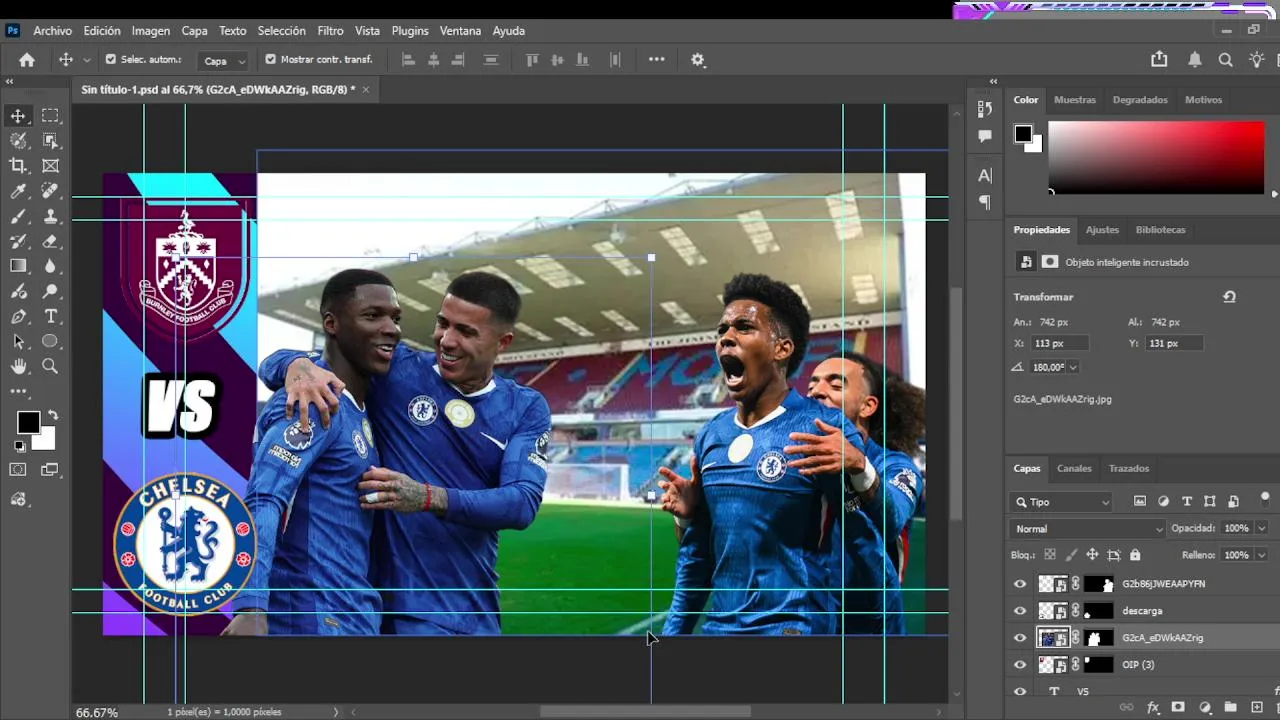Screen dimensions: 1280x720
Task: Select the Clone Stamp tool
Action: click(x=50, y=216)
